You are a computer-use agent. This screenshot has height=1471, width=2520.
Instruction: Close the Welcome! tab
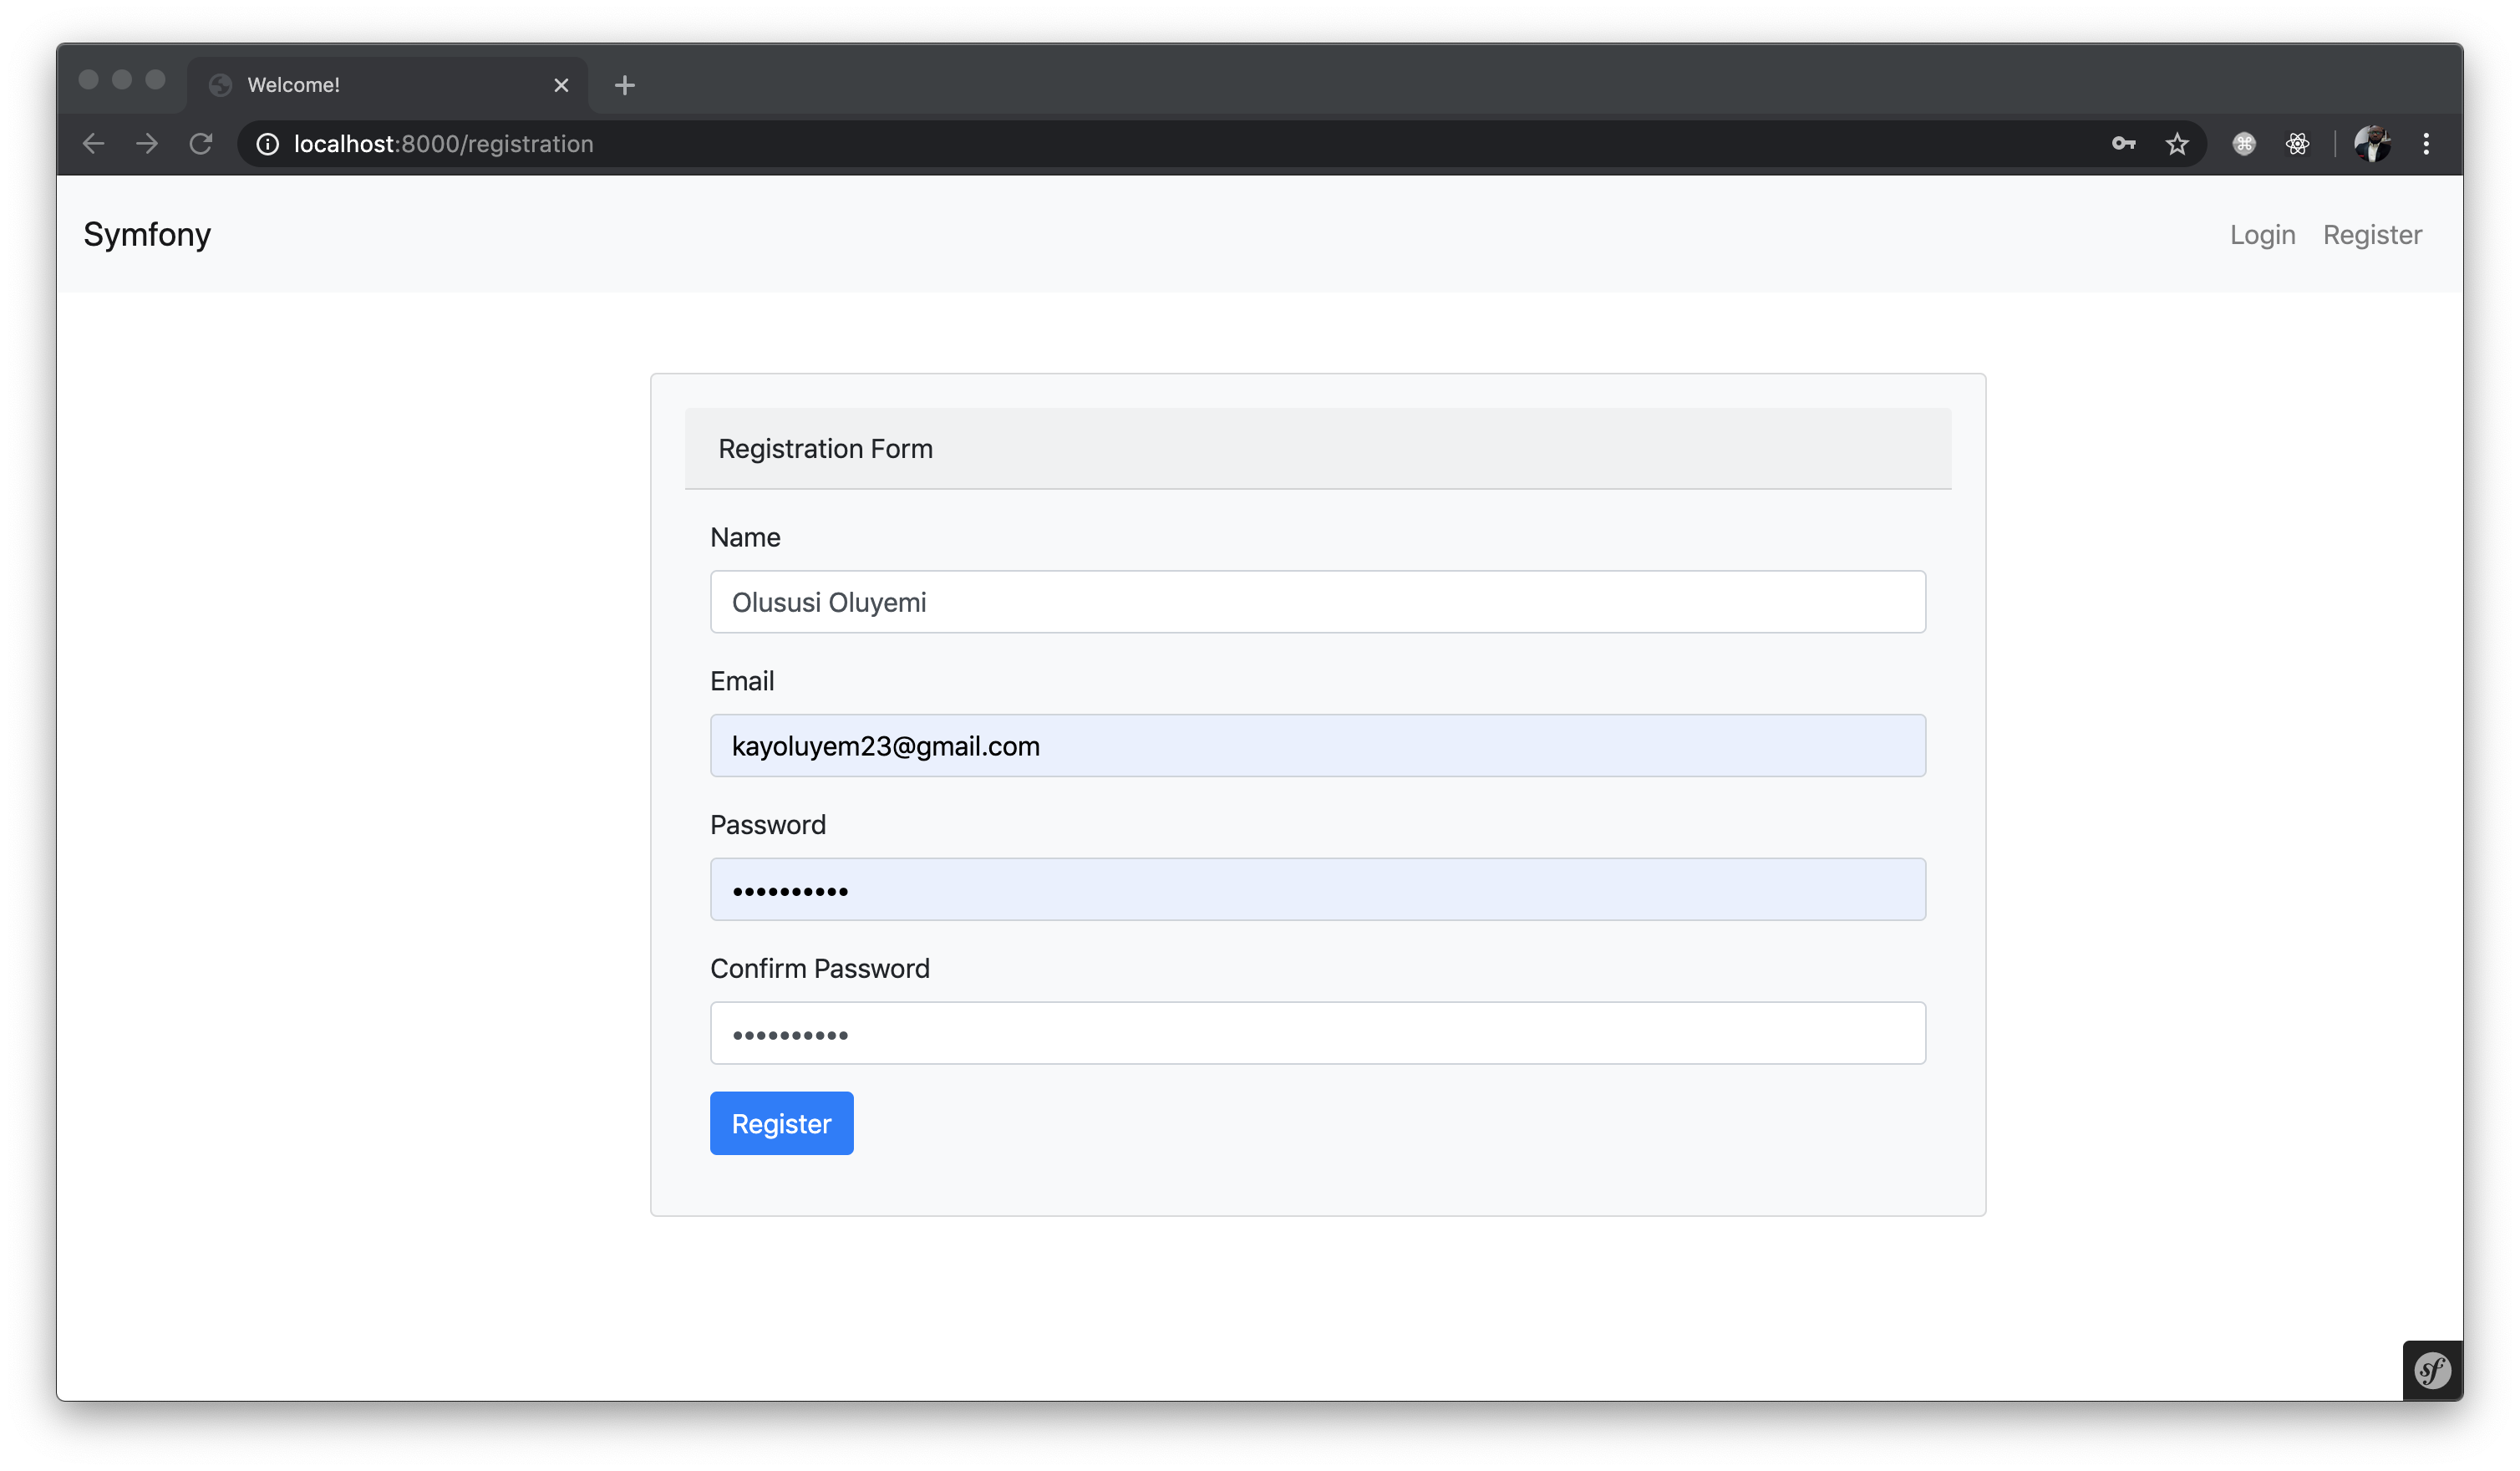[561, 85]
